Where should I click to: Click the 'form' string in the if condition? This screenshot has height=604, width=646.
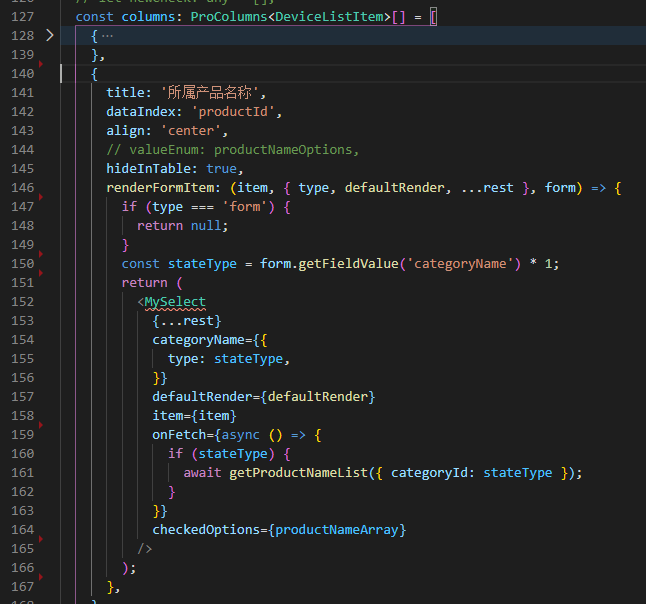245,206
